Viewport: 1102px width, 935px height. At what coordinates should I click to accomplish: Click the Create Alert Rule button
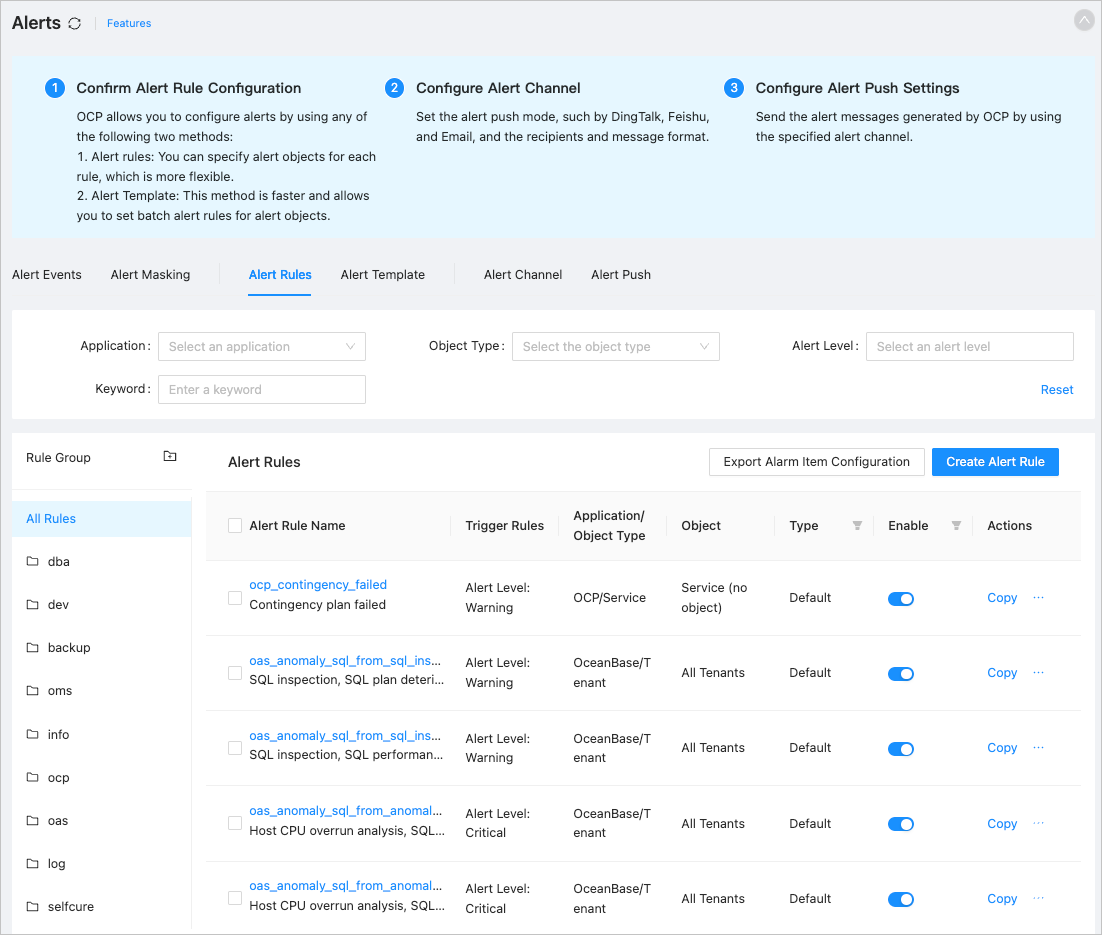(995, 462)
